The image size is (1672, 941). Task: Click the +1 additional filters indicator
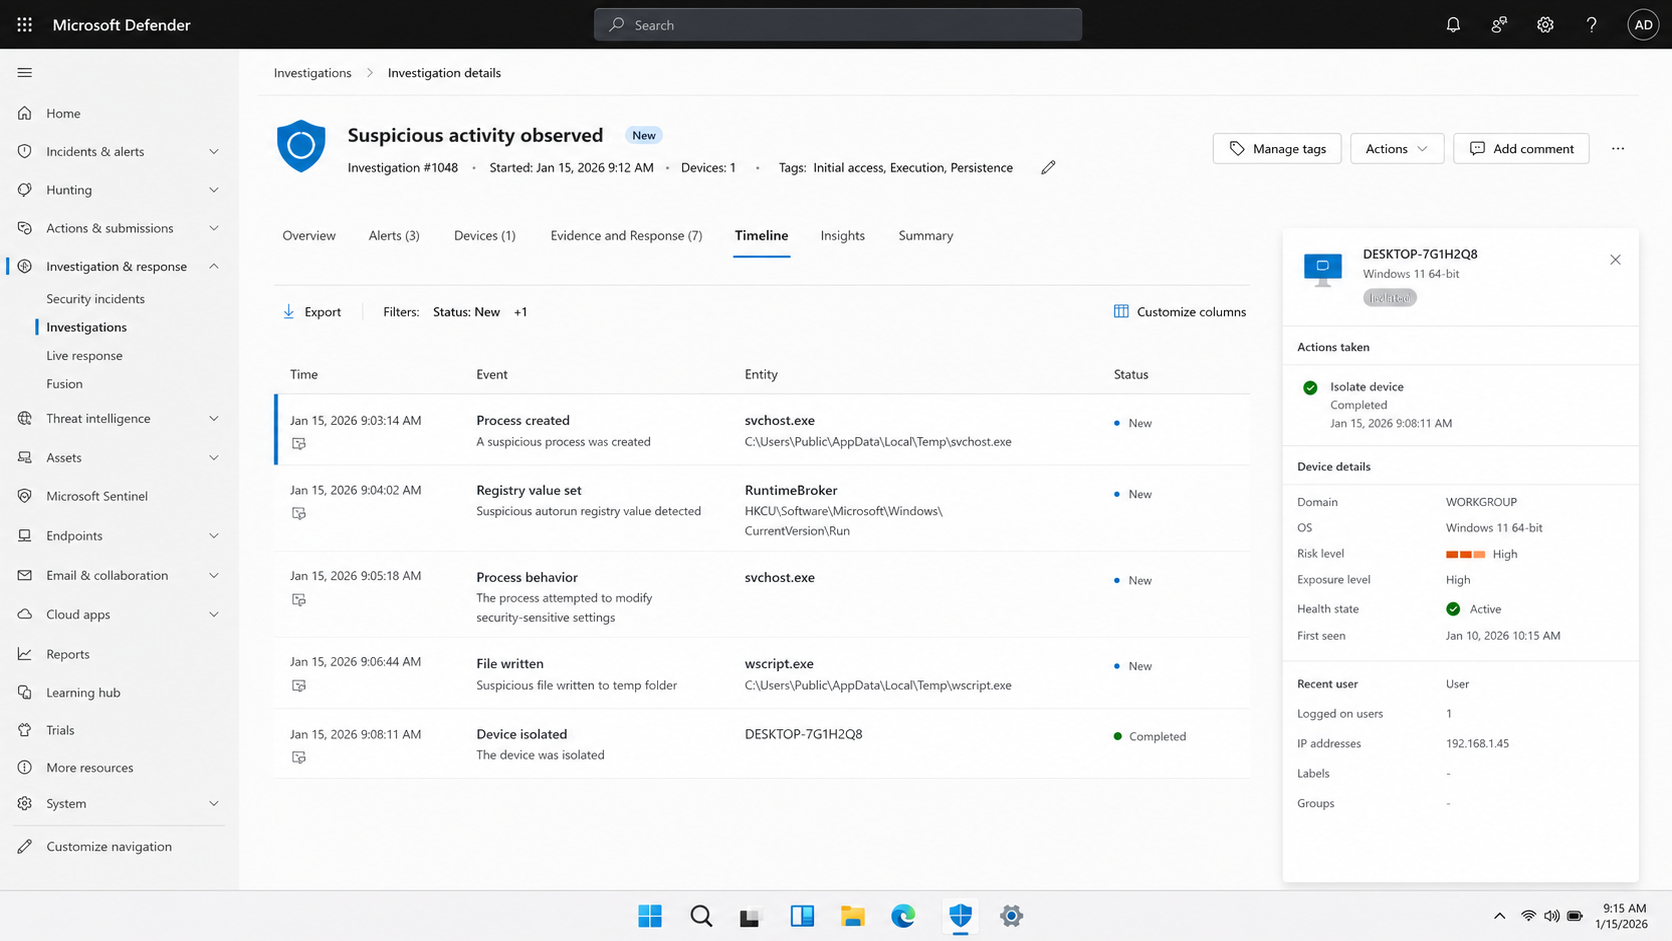521,312
